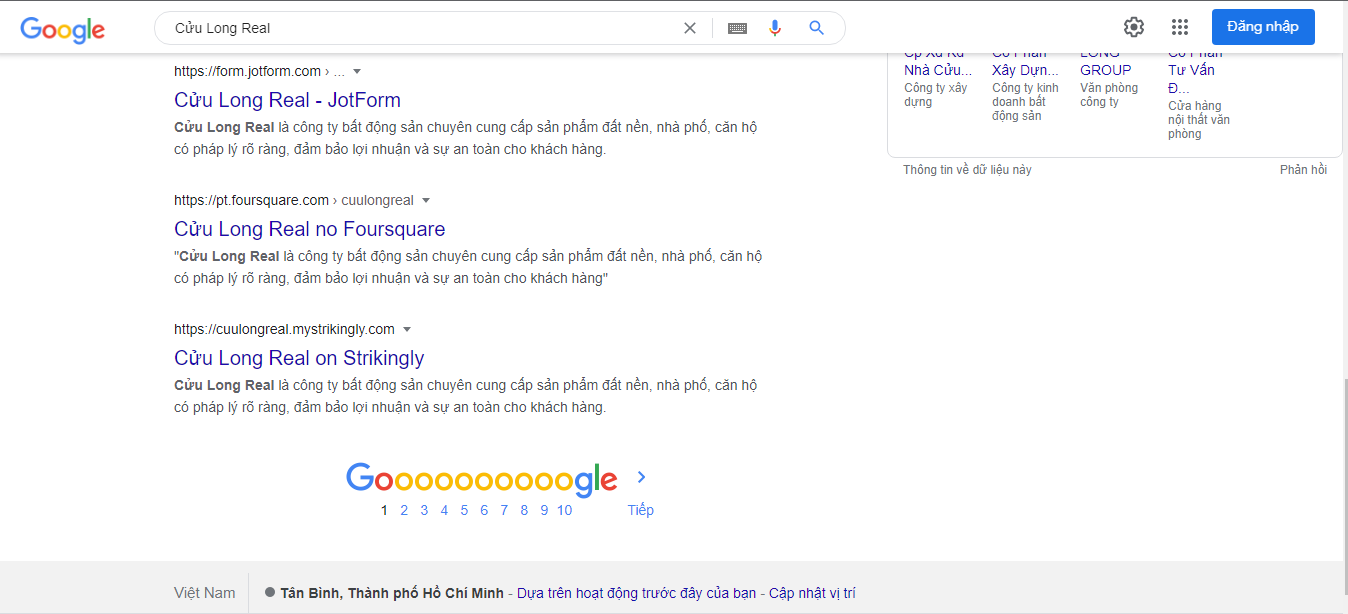Go to results page 7
Viewport: 1348px width, 614px height.
pyautogui.click(x=504, y=510)
